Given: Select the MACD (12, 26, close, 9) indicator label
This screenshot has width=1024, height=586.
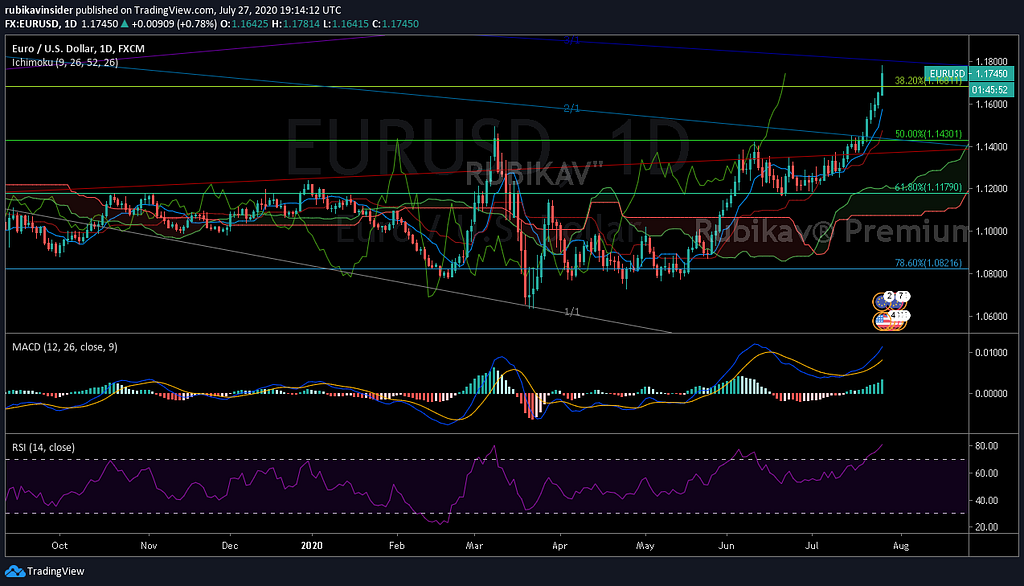Looking at the screenshot, I should pos(65,347).
